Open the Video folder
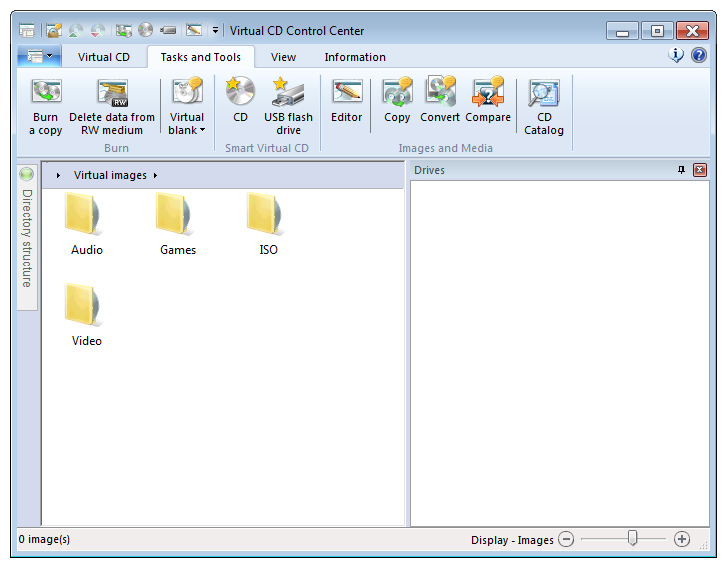The height and width of the screenshot is (570, 727). pyautogui.click(x=87, y=315)
